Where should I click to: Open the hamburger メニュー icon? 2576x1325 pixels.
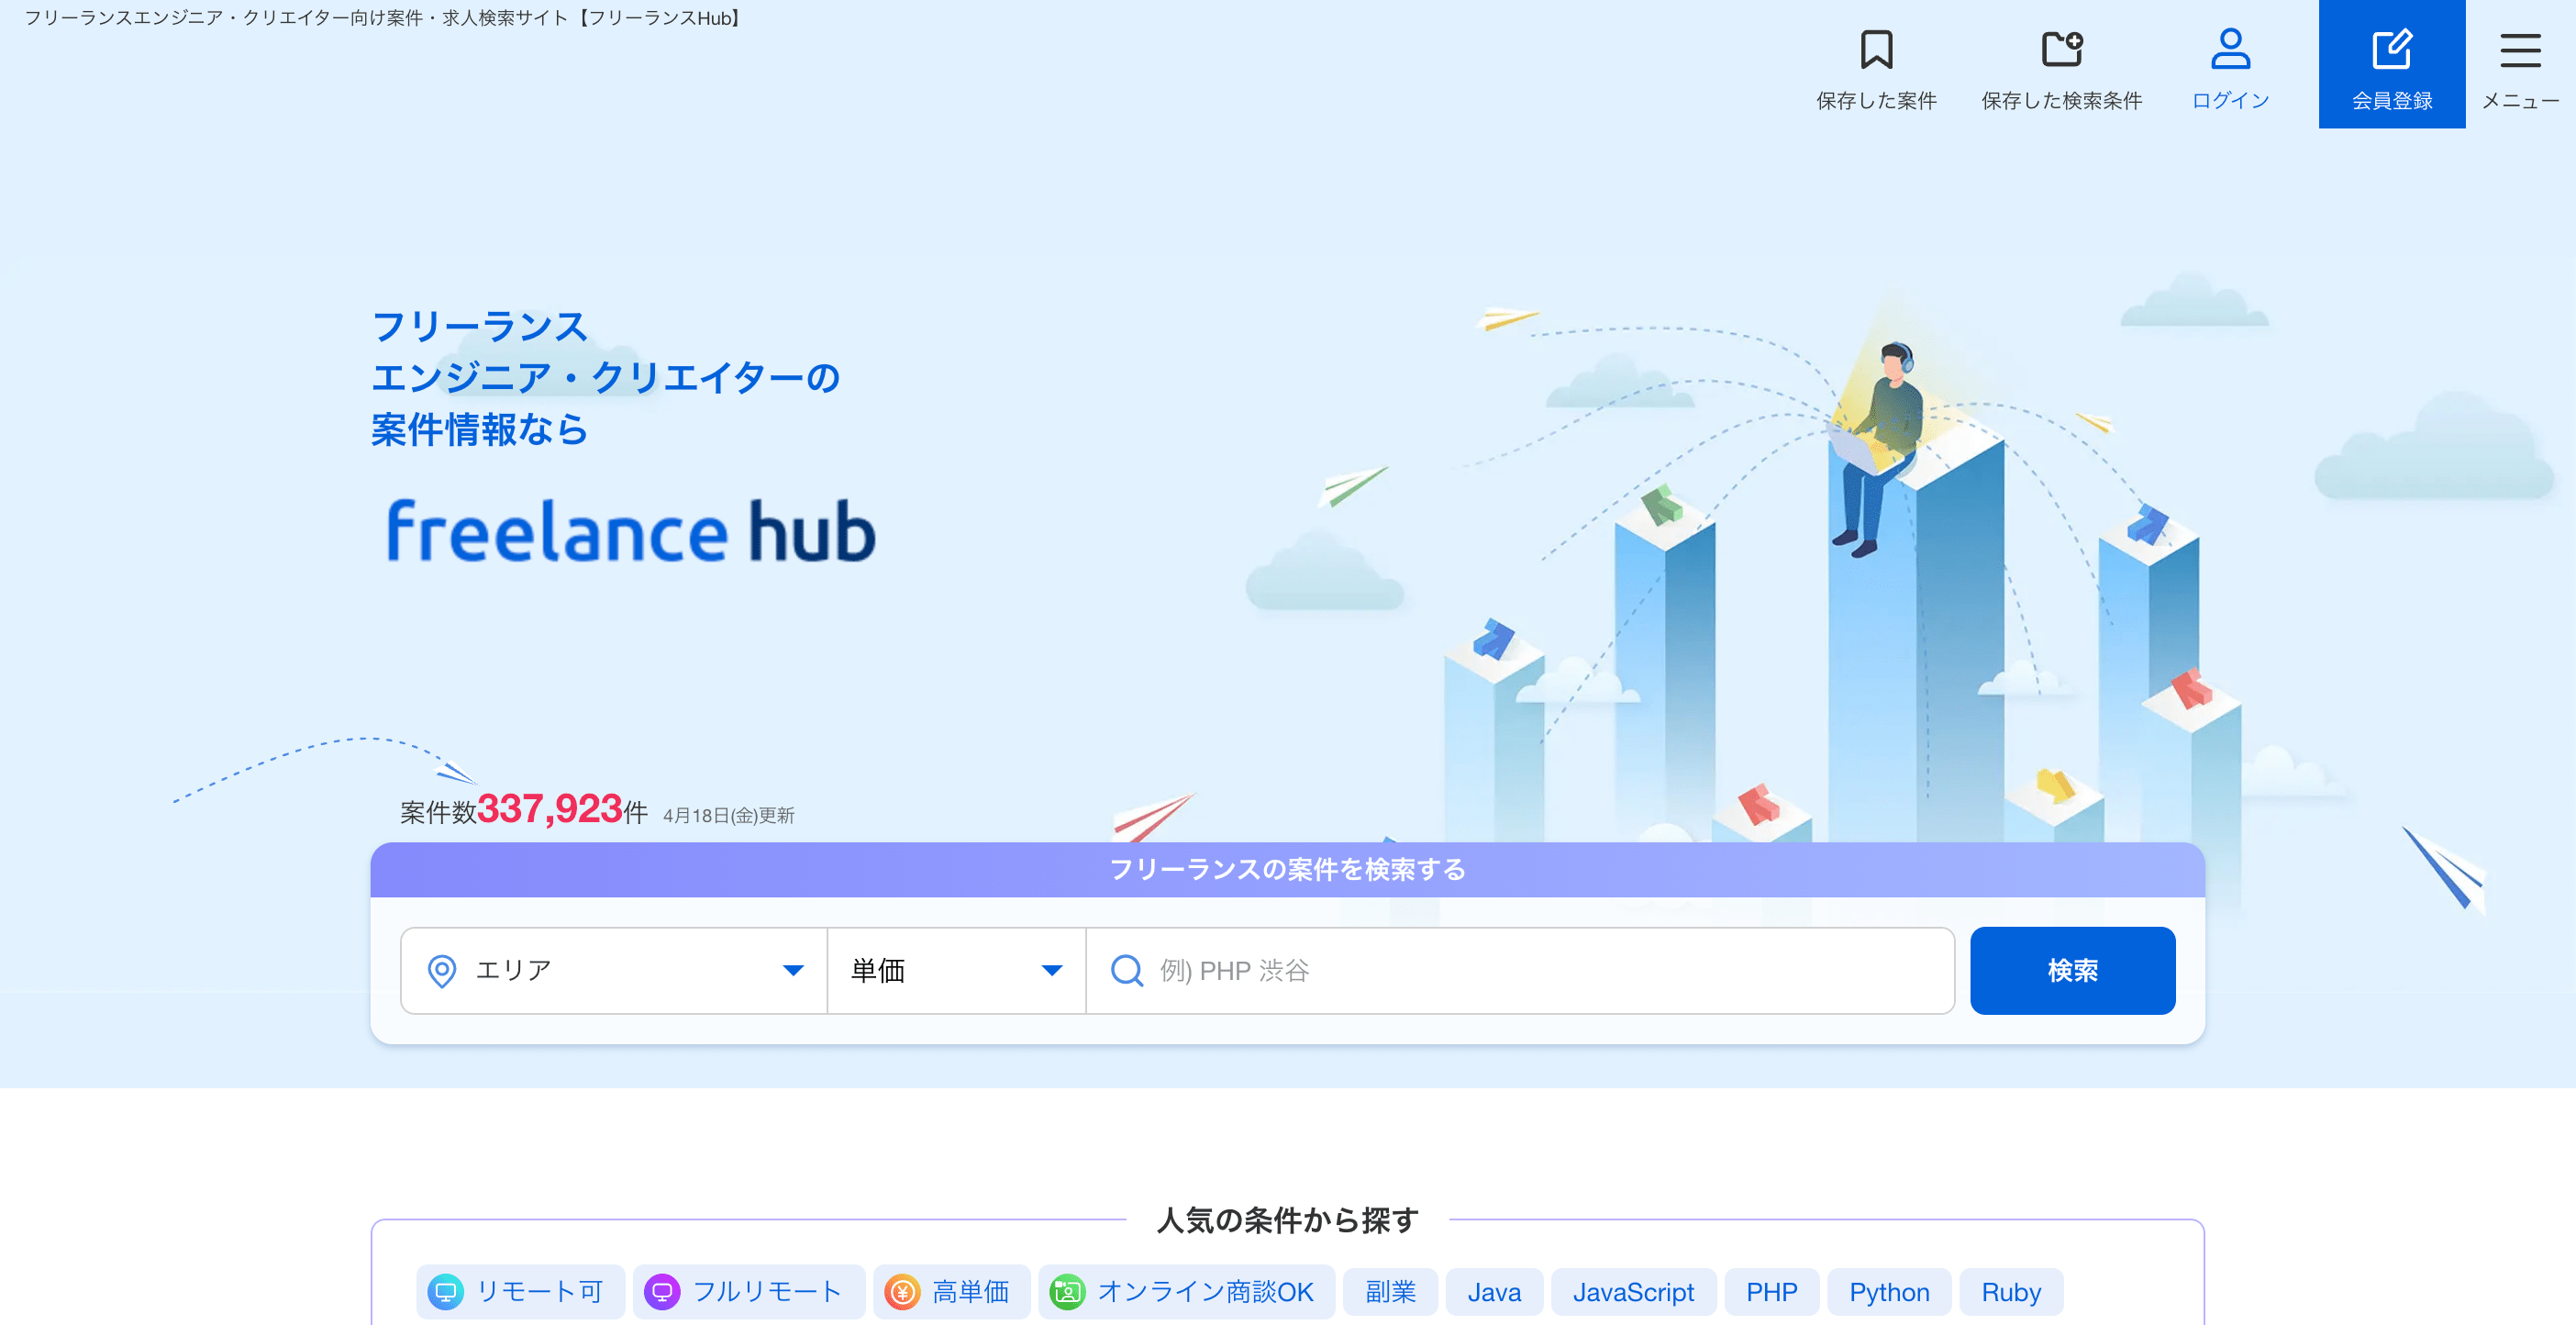tap(2520, 50)
